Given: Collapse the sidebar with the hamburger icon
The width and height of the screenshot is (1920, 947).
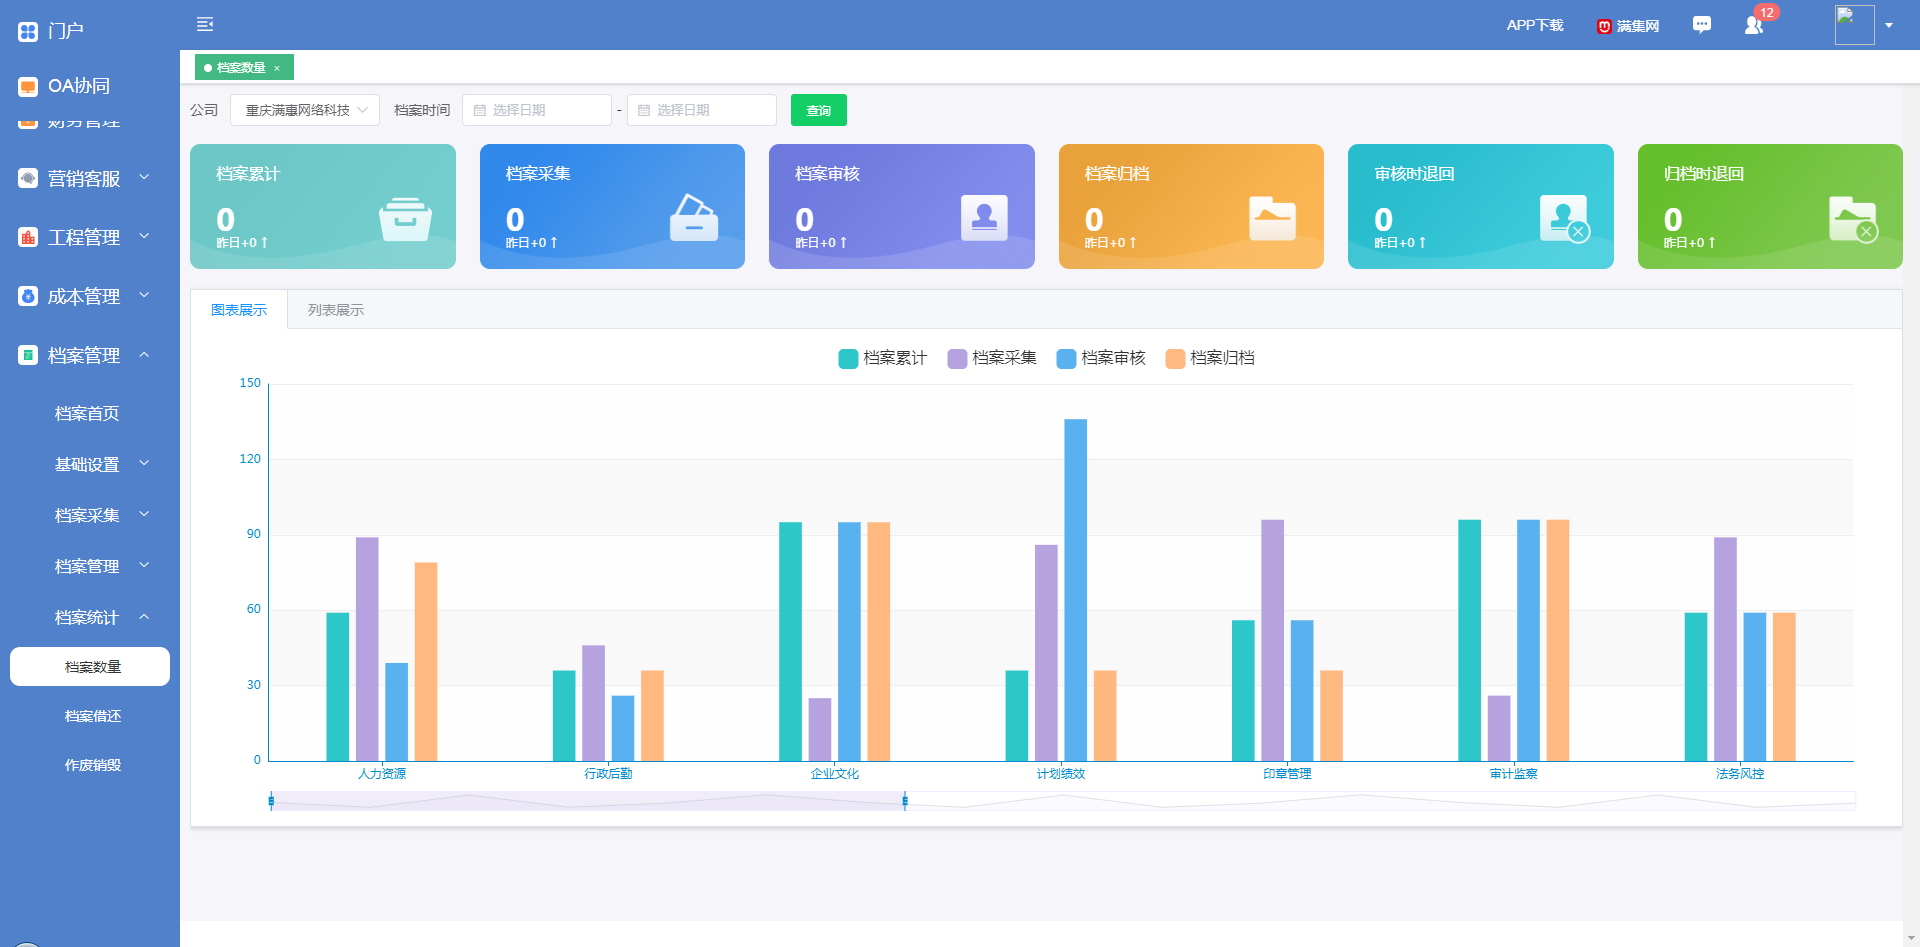Looking at the screenshot, I should pos(205,24).
